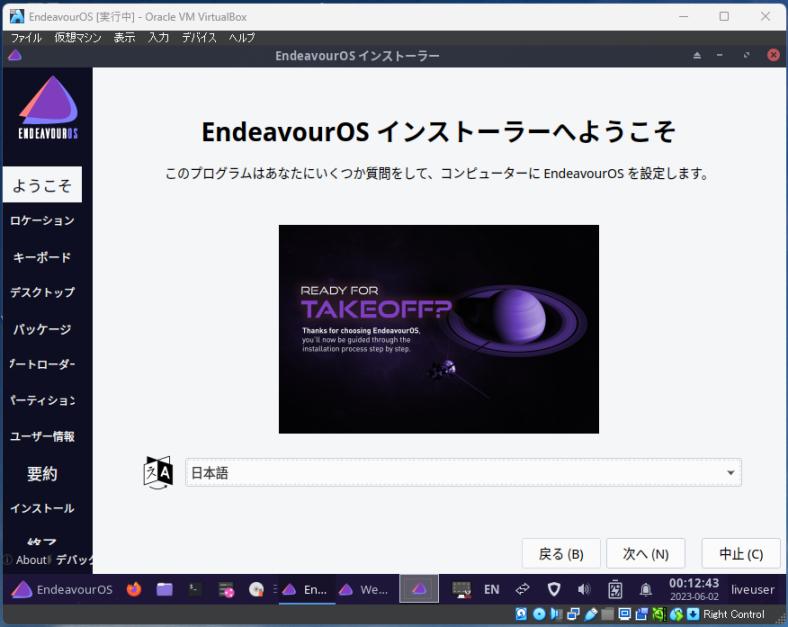
Task: Select the ブートローダー step in sidebar
Action: (42, 364)
